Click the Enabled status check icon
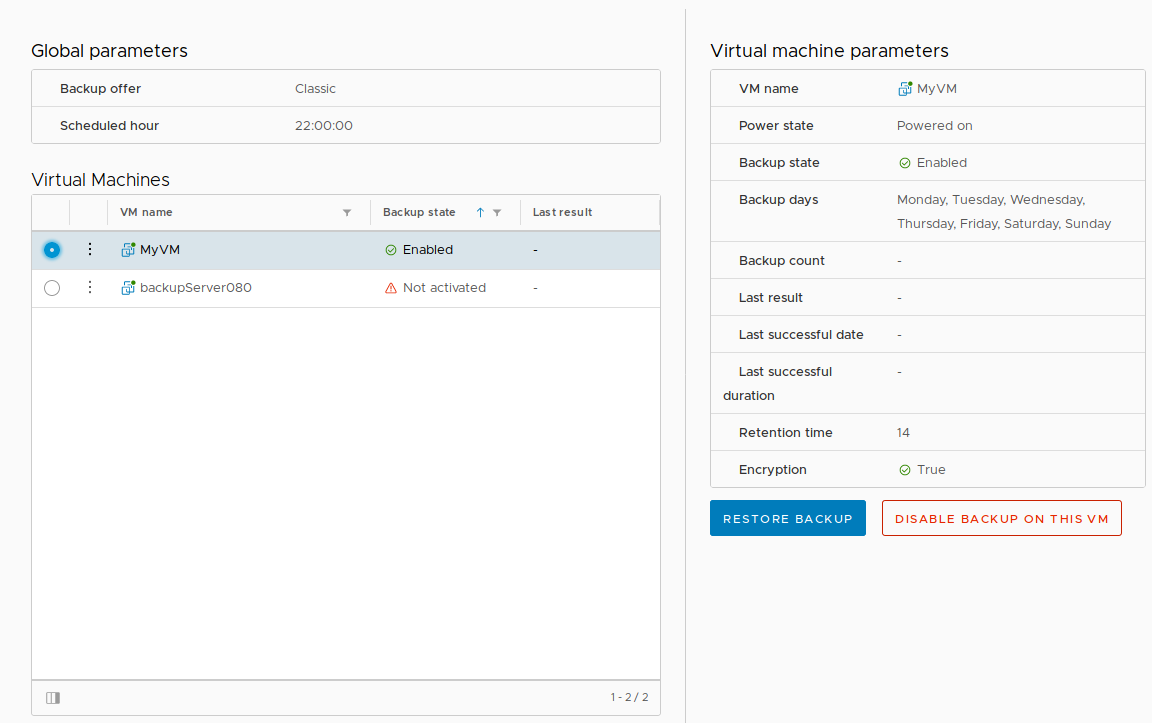Viewport: 1152px width, 723px height. 390,249
